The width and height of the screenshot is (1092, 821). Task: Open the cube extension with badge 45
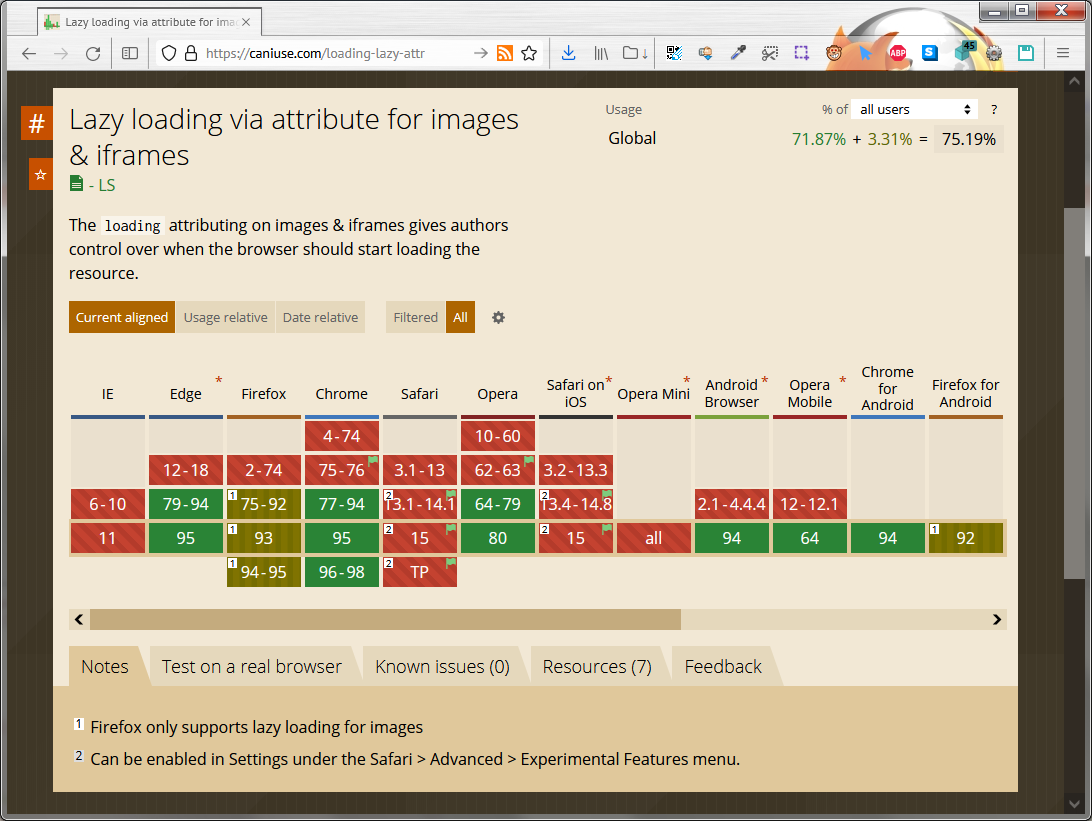pyautogui.click(x=965, y=52)
